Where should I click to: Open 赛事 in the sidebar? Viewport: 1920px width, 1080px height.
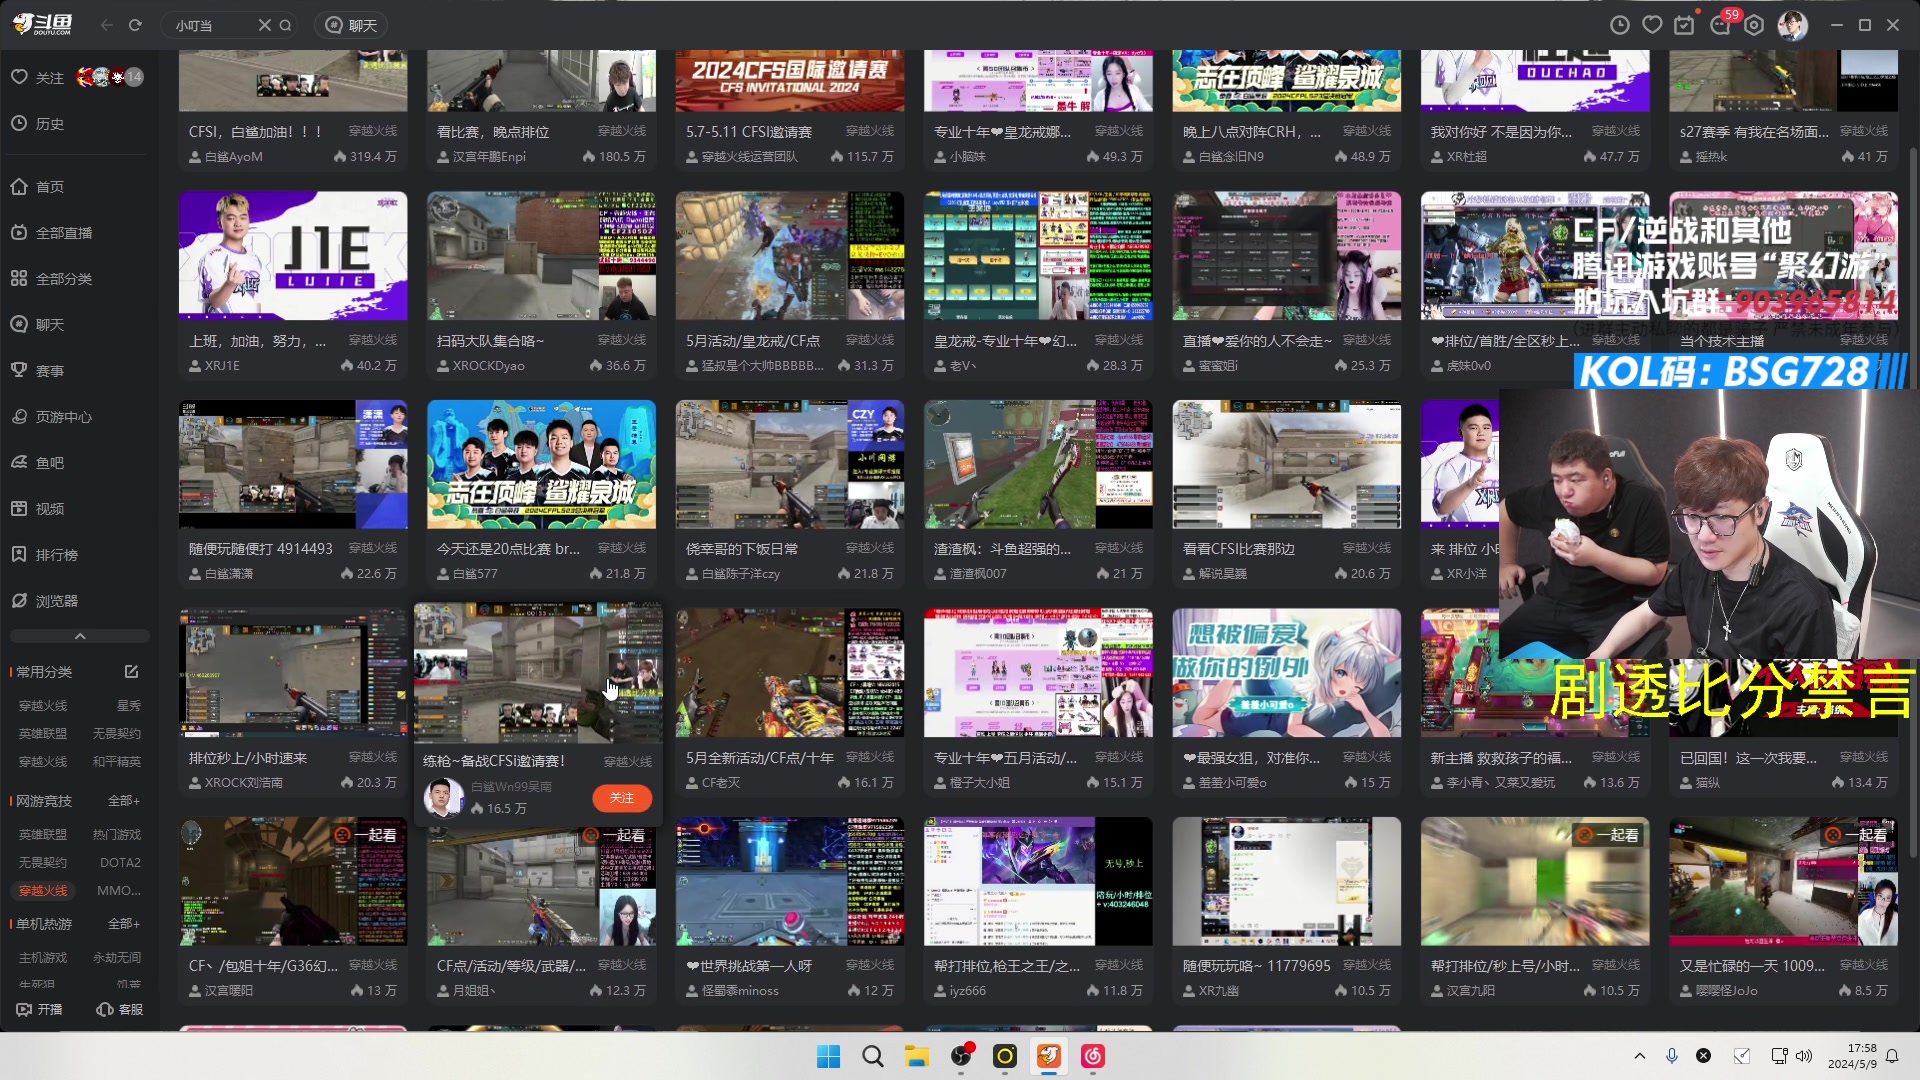(37, 371)
